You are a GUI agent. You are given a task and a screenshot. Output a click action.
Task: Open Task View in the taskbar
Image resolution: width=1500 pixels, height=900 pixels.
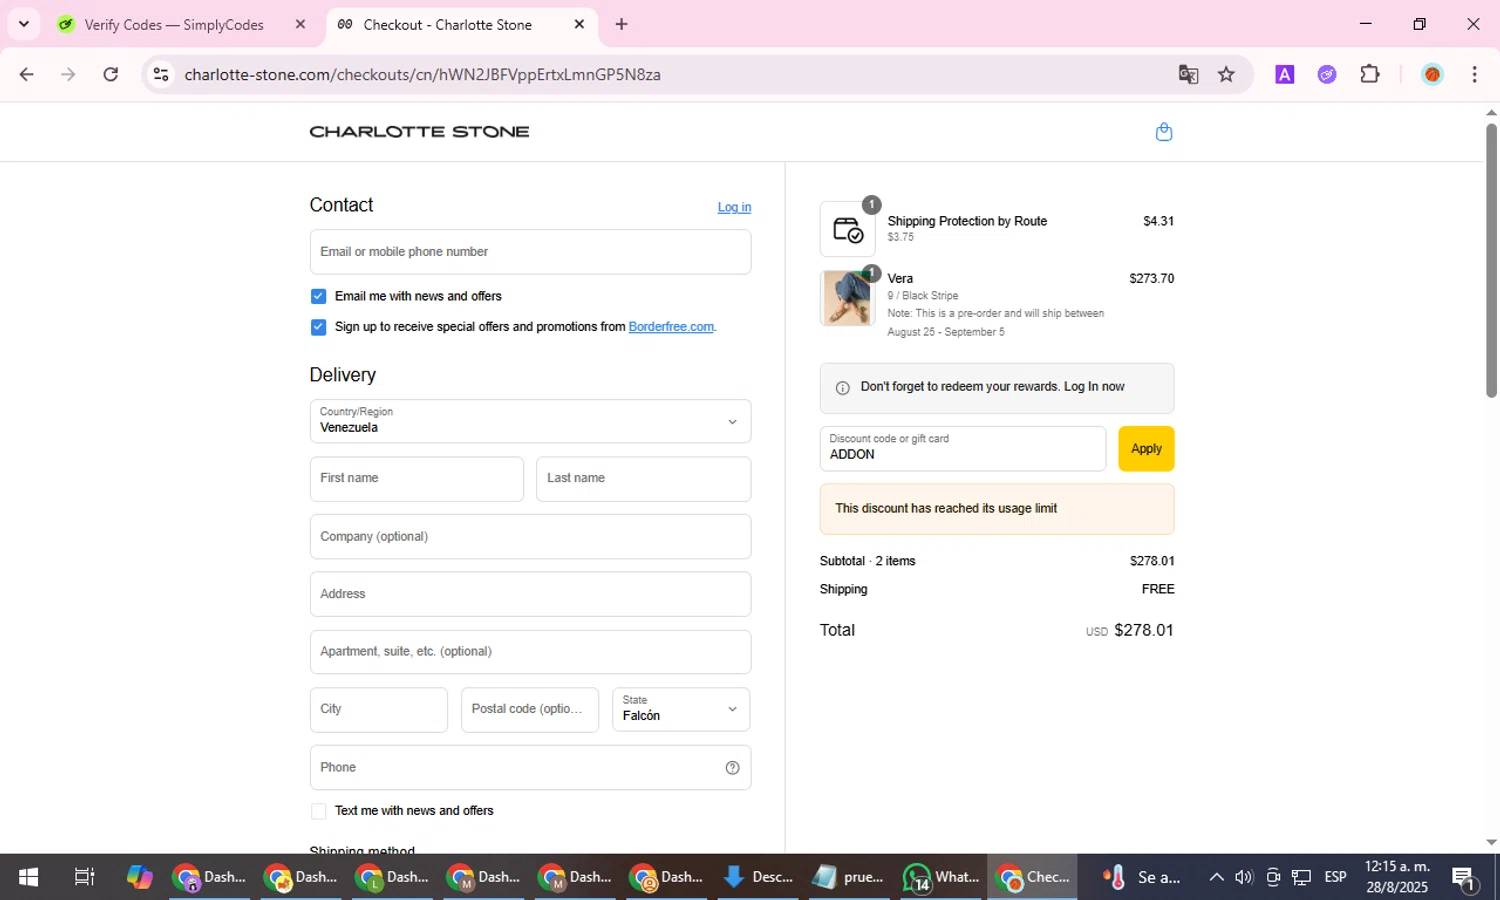point(85,877)
